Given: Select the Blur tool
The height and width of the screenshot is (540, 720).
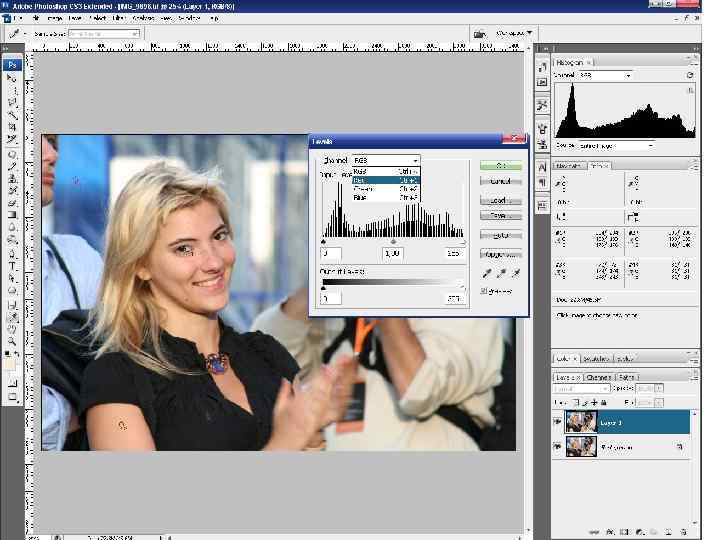Looking at the screenshot, I should coord(12,227).
